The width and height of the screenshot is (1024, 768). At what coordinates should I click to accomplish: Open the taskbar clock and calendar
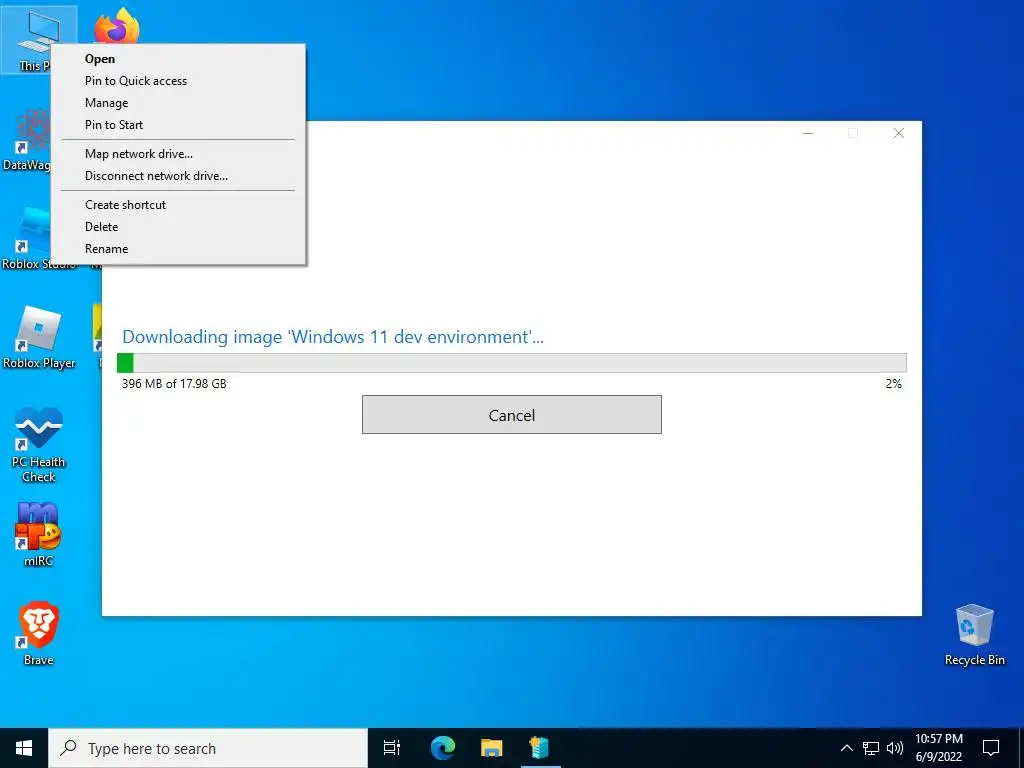click(x=938, y=748)
